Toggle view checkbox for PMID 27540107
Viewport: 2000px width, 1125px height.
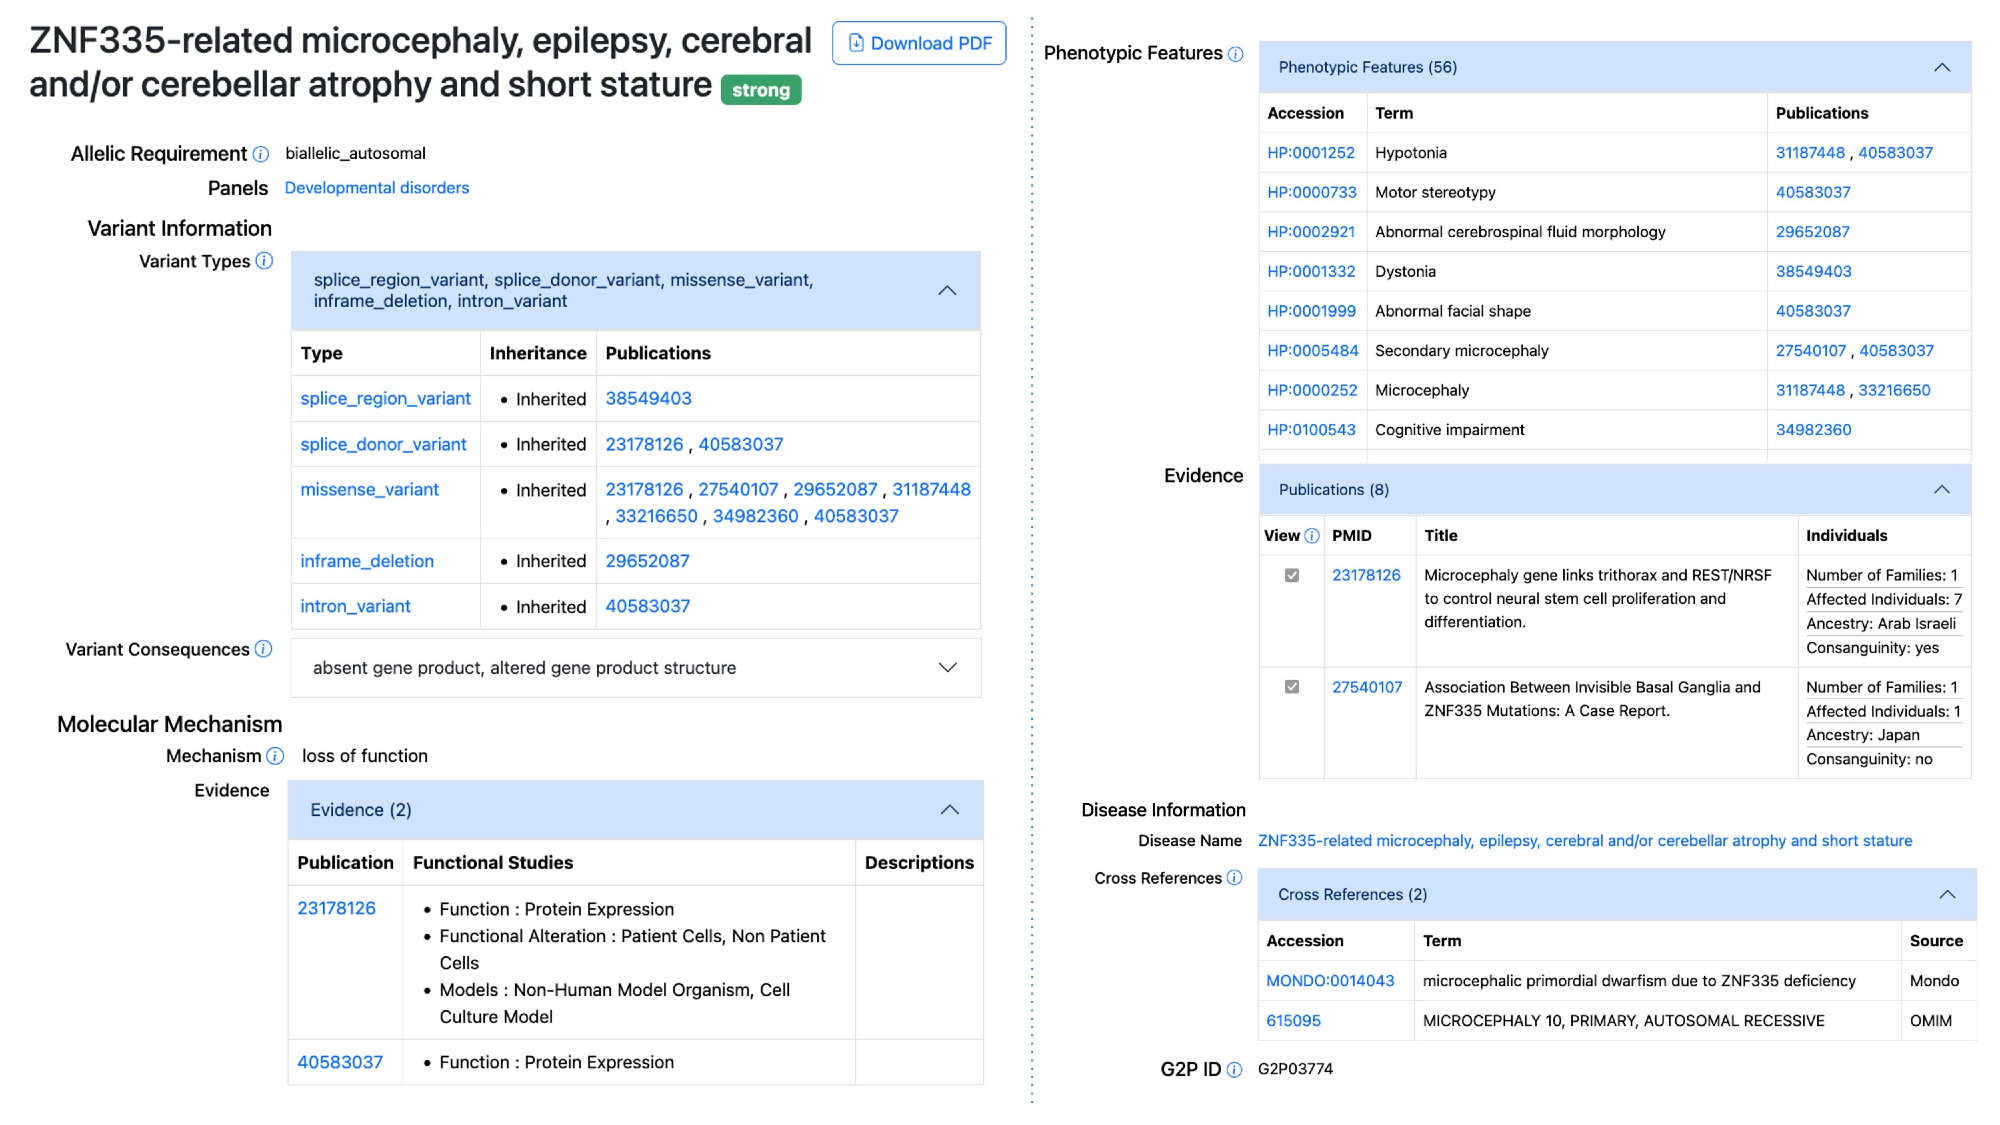click(1292, 688)
